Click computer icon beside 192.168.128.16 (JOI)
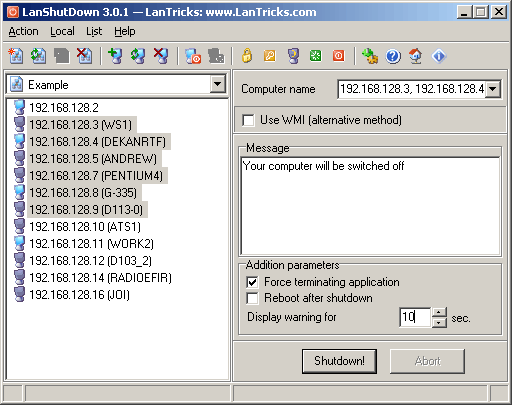The height and width of the screenshot is (405, 512). 20,294
